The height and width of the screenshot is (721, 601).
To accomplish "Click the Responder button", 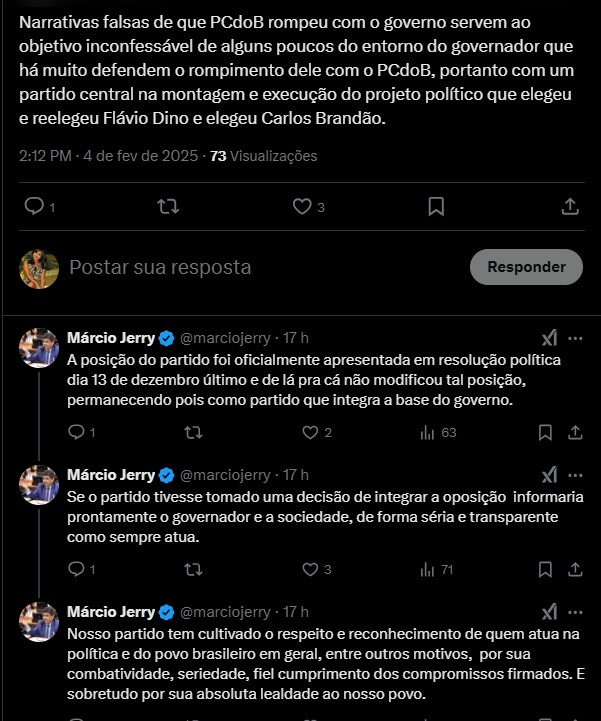I will click(x=526, y=267).
